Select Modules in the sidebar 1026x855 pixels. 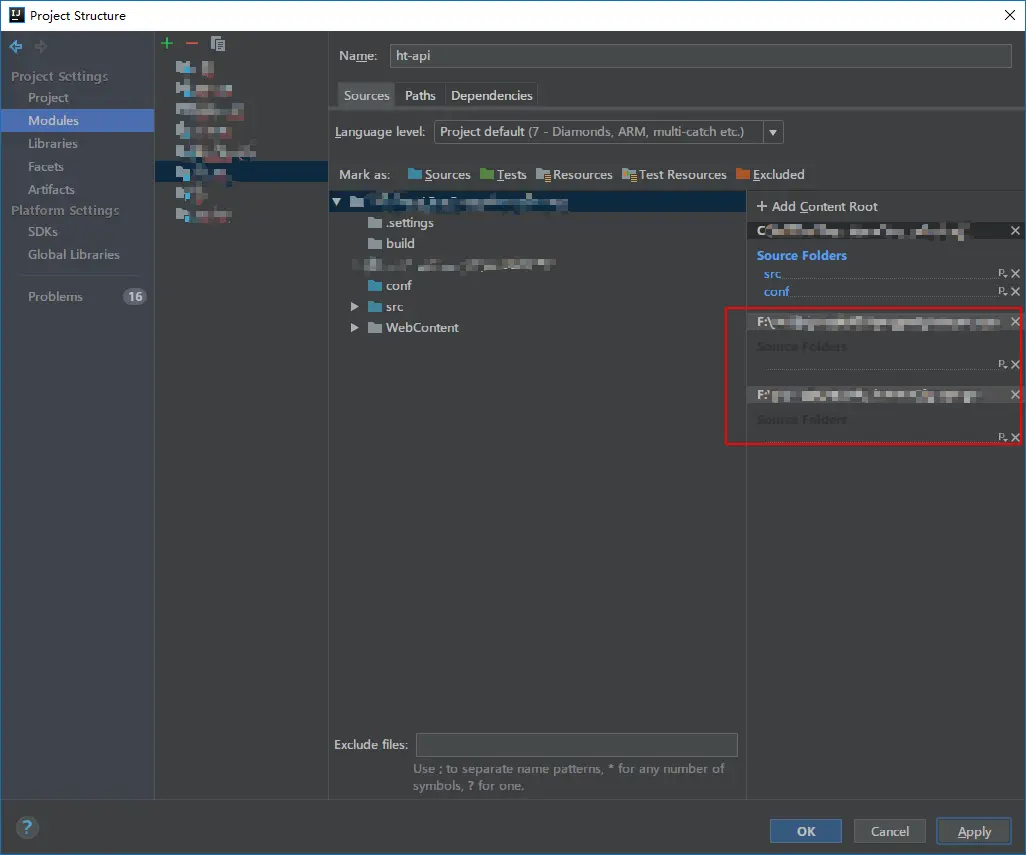click(x=77, y=120)
